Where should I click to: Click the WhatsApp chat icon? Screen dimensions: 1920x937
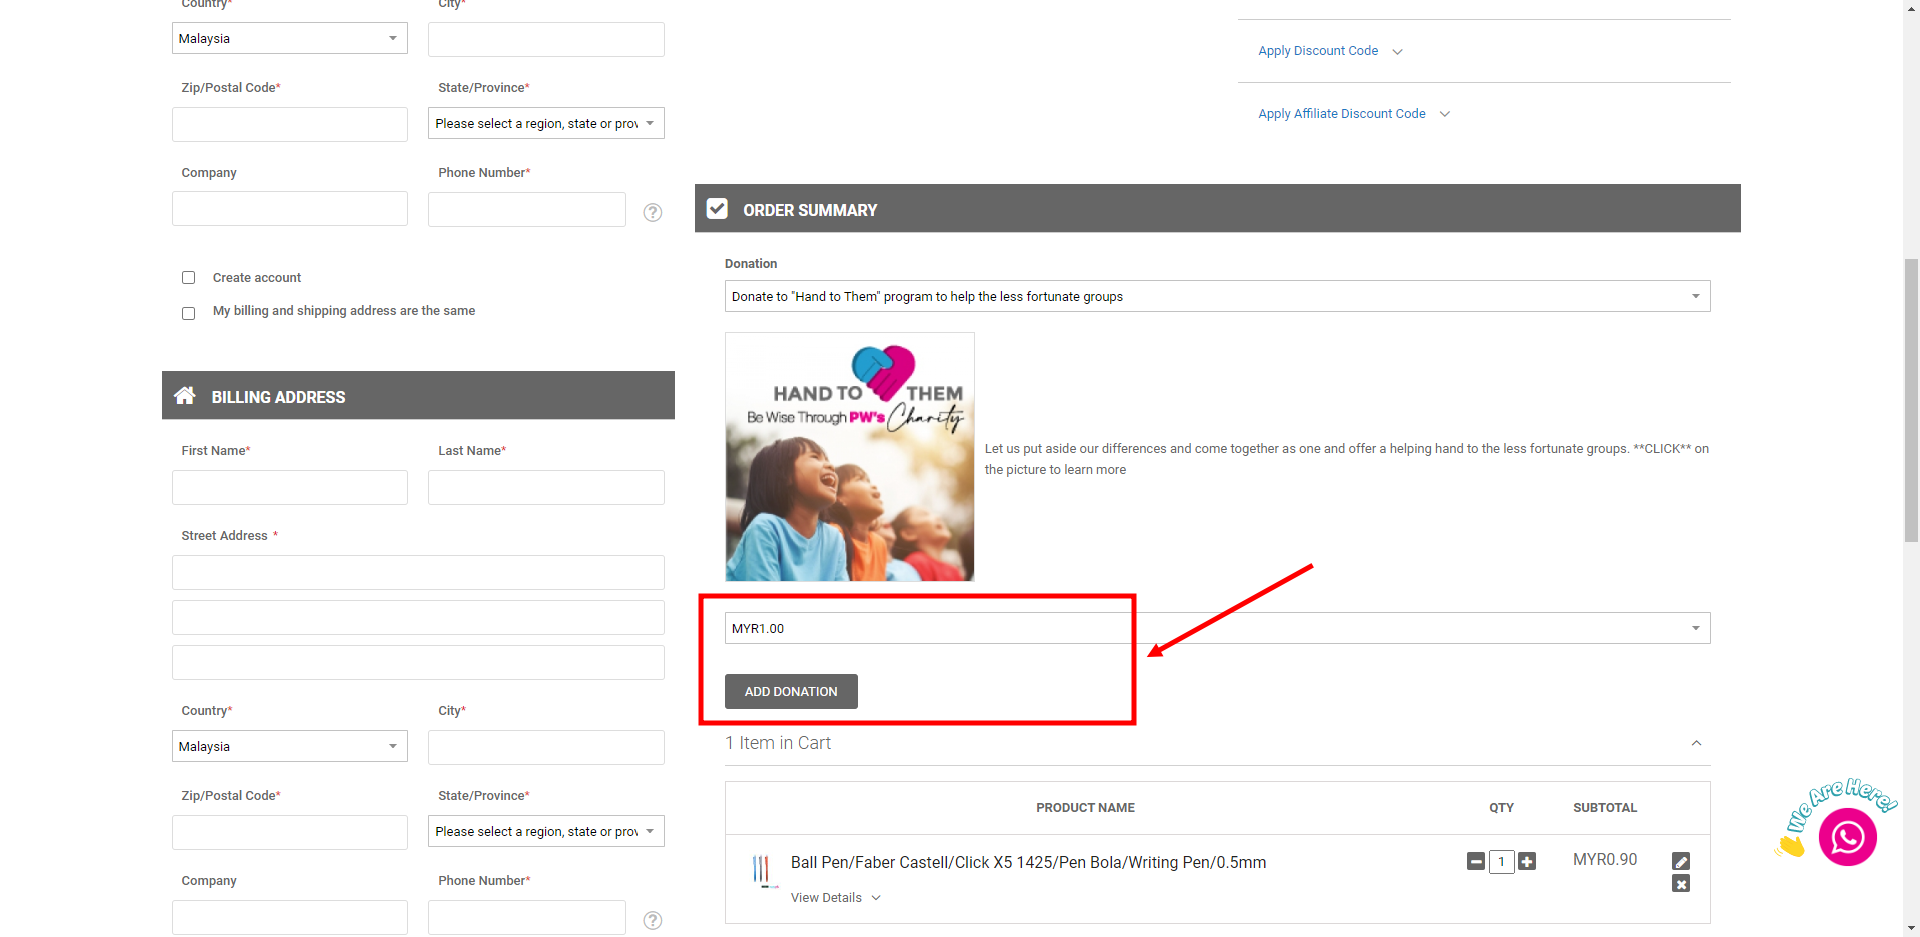click(x=1847, y=836)
